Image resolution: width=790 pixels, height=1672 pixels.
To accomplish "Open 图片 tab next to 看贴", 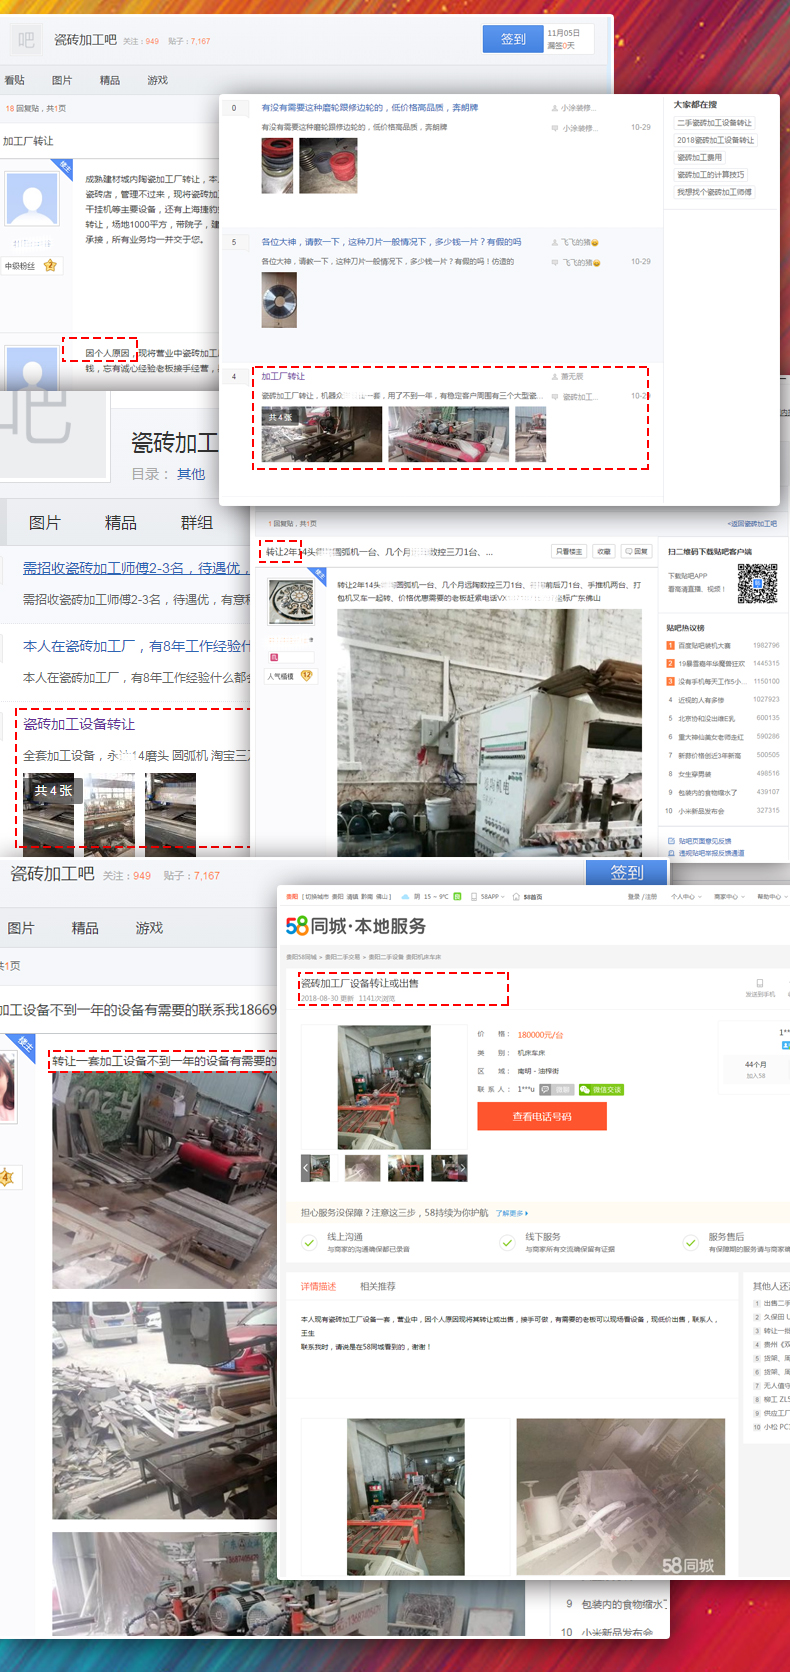I will [62, 80].
